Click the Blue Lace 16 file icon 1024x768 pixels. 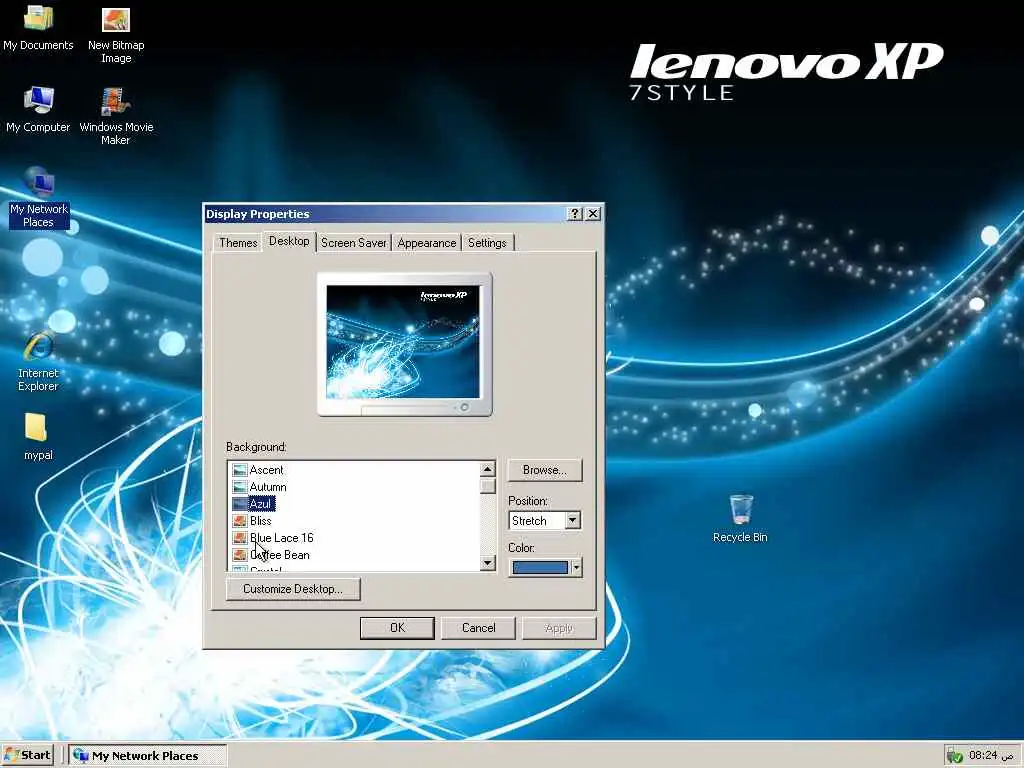click(240, 537)
